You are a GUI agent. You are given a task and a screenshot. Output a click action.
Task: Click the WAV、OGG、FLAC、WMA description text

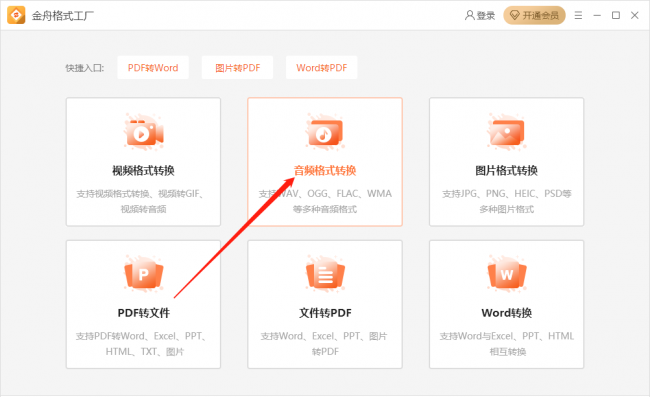[x=325, y=201]
